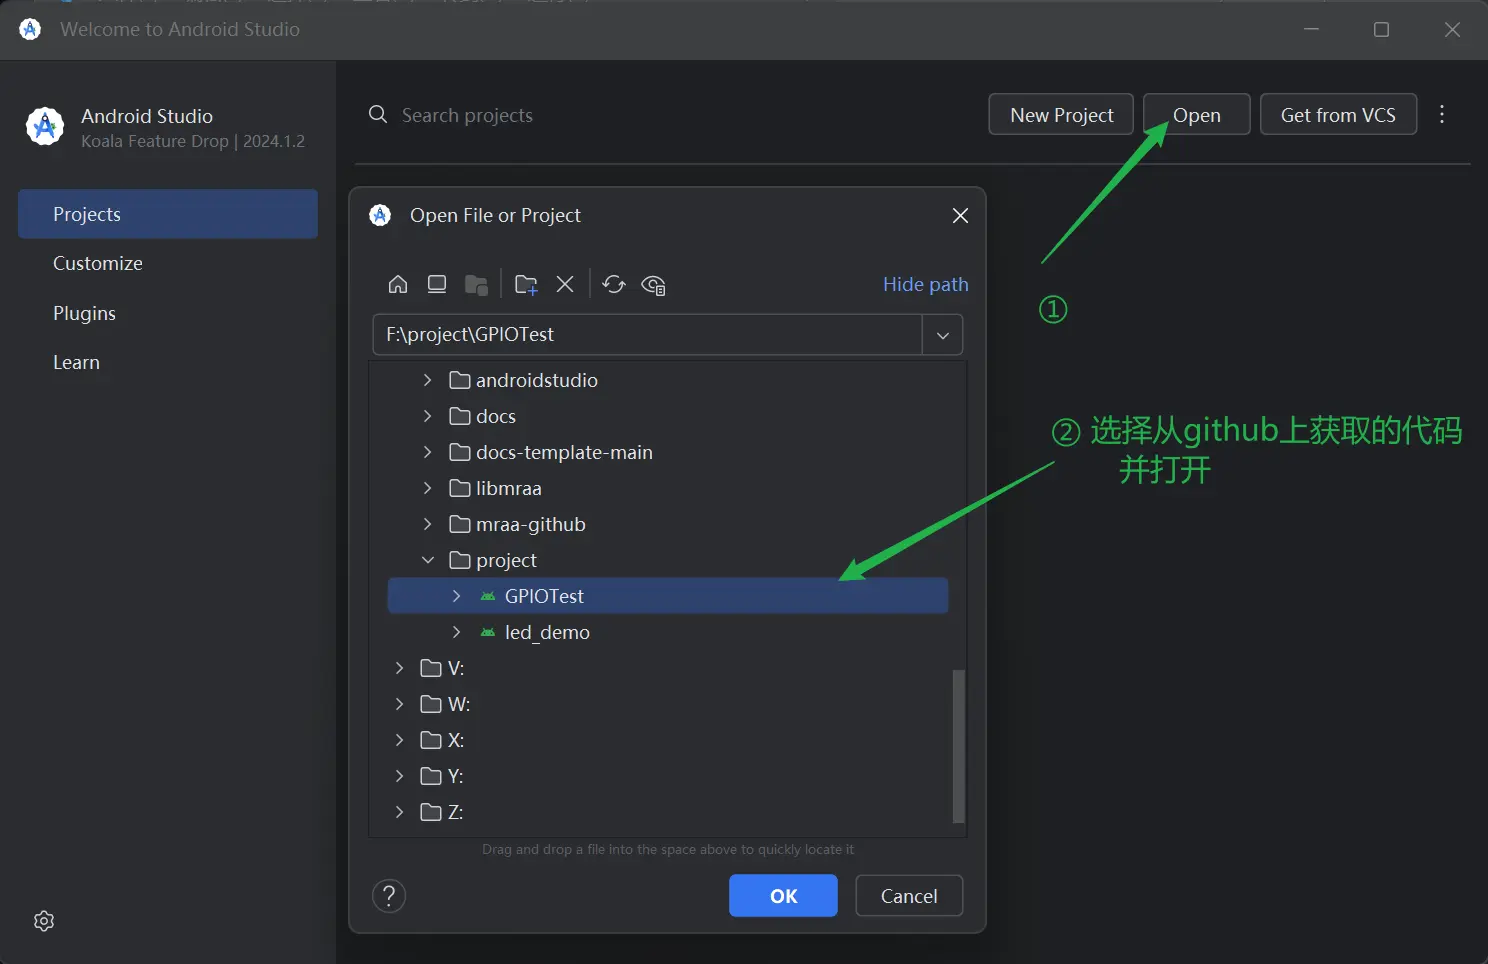Confirm with the OK button
1488x964 pixels.
pos(783,896)
